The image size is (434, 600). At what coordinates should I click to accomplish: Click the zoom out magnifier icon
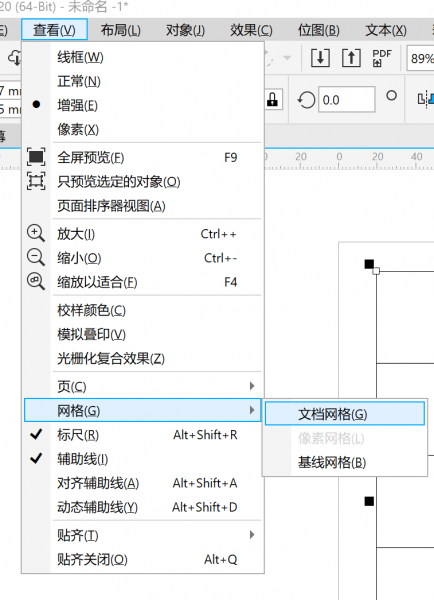(x=36, y=258)
